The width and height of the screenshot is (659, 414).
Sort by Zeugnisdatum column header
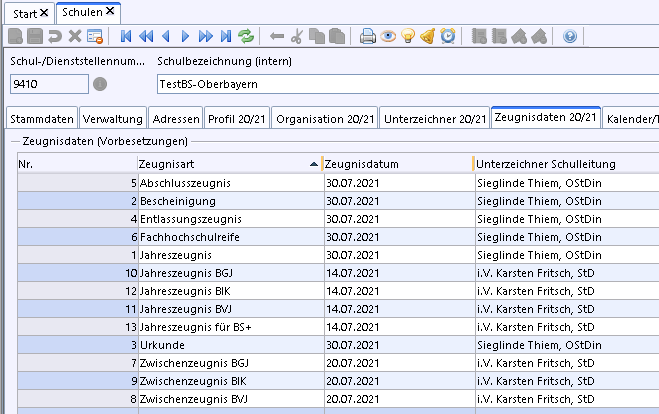click(398, 164)
